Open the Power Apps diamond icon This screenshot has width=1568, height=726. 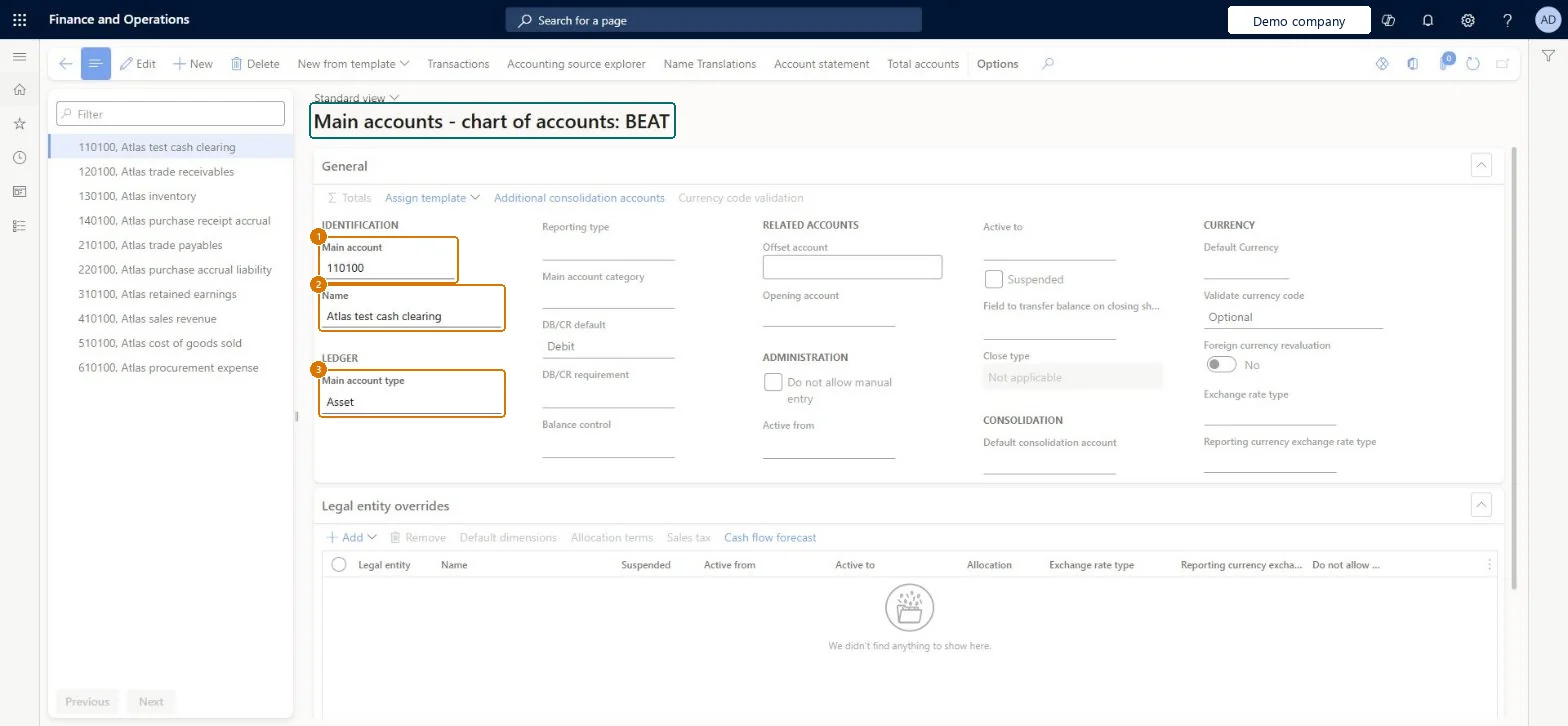[1382, 63]
